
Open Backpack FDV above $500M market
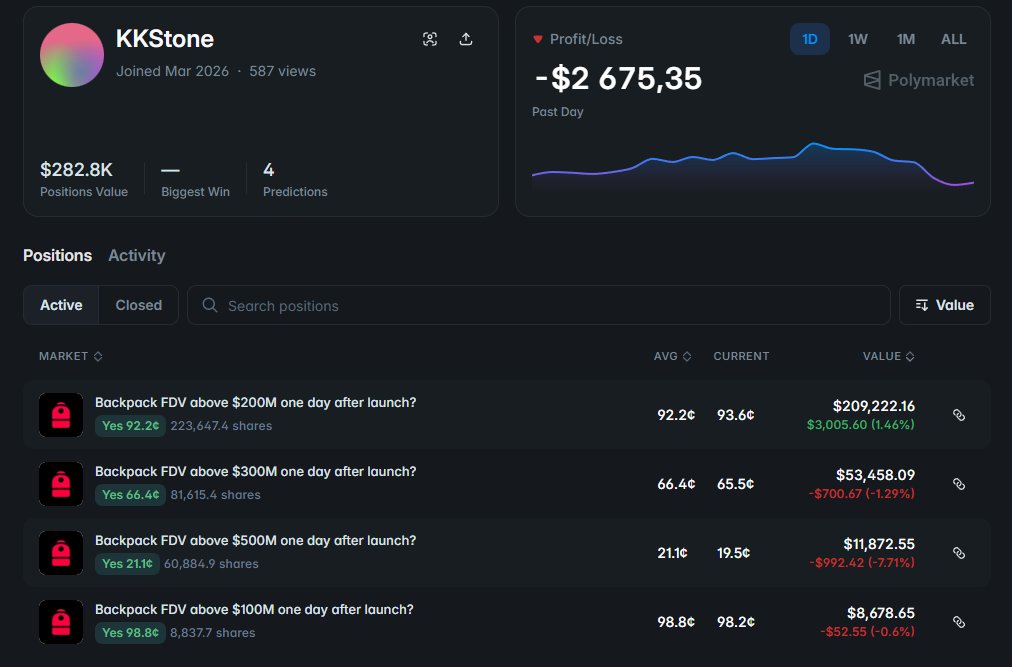click(256, 540)
